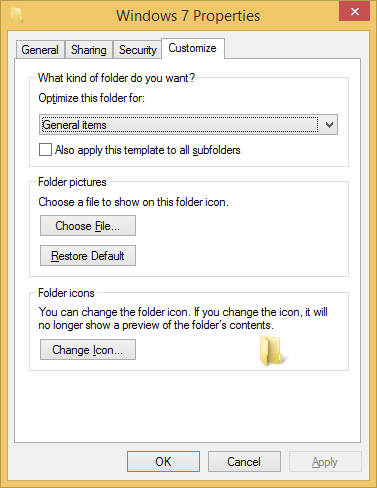Open the Change Icon... dialog
Screen dimensions: 377x488
pyautogui.click(x=88, y=350)
